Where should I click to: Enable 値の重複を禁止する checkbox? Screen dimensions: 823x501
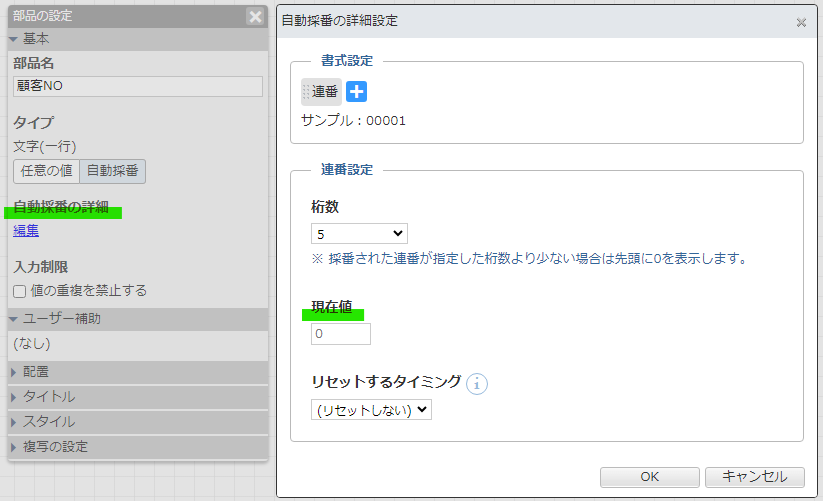20,291
